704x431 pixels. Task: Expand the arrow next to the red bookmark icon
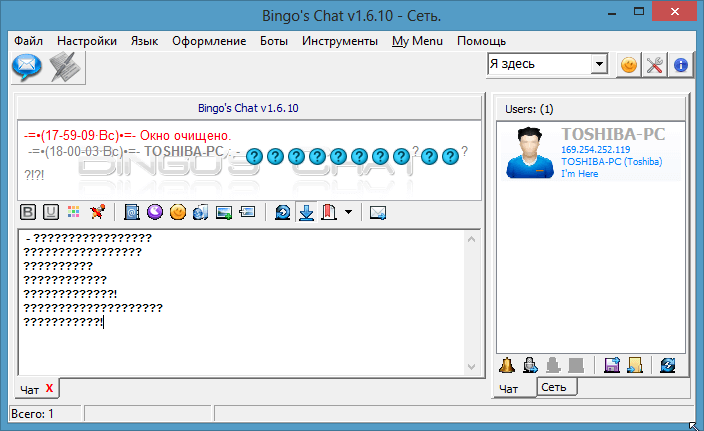(x=347, y=212)
